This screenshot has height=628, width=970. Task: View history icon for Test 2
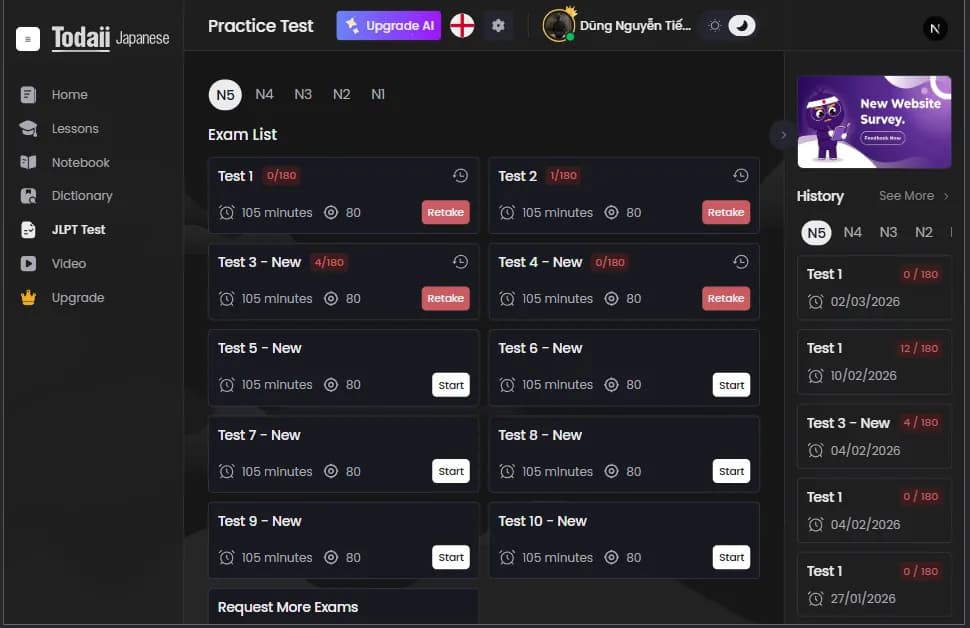tap(740, 176)
